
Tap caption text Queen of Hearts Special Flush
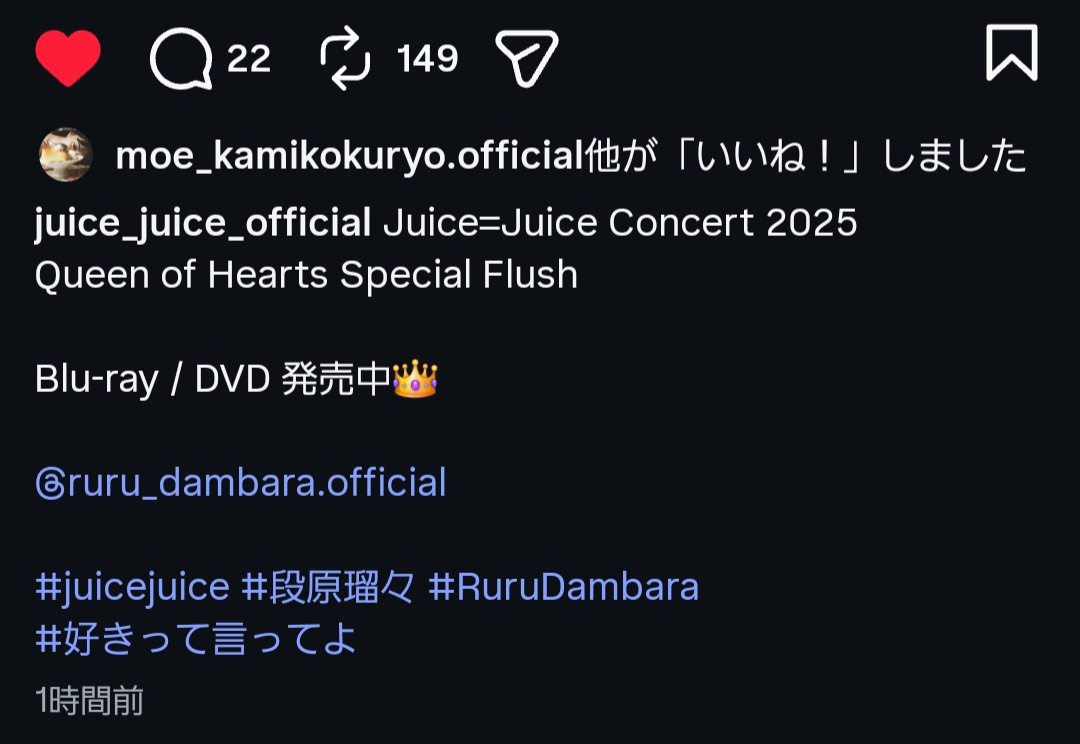[x=307, y=275]
